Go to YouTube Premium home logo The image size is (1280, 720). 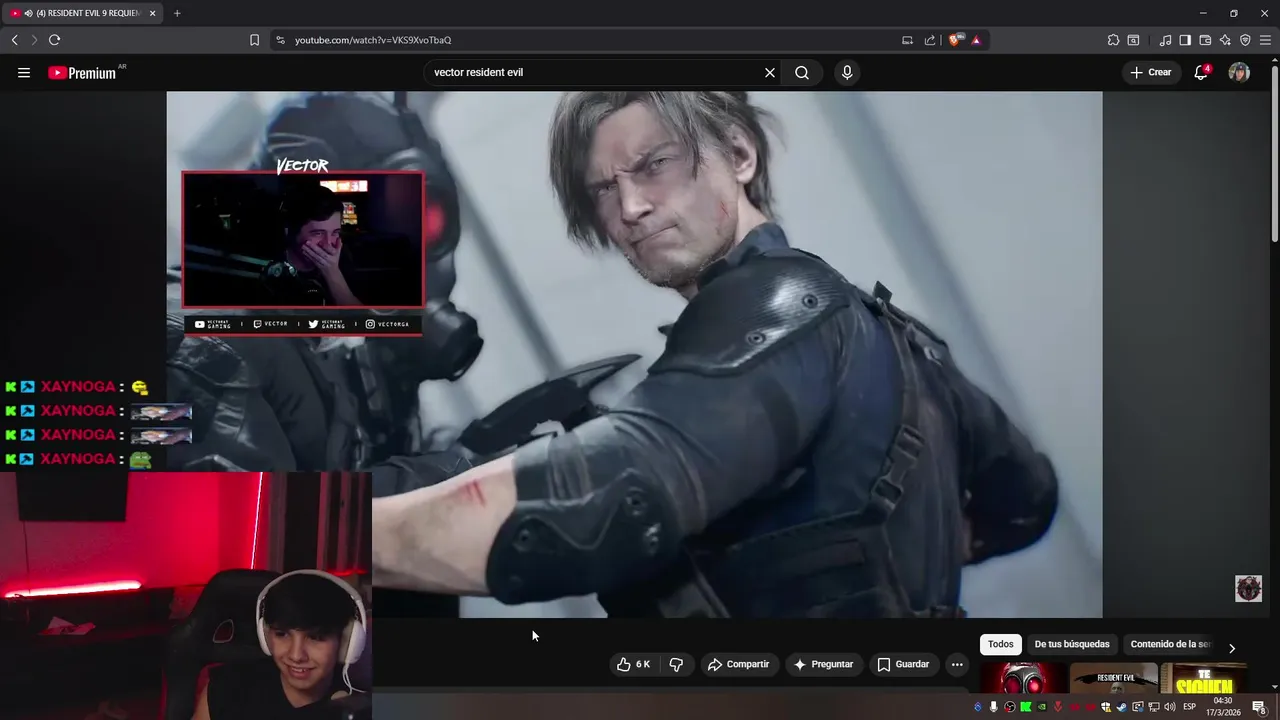pos(82,72)
